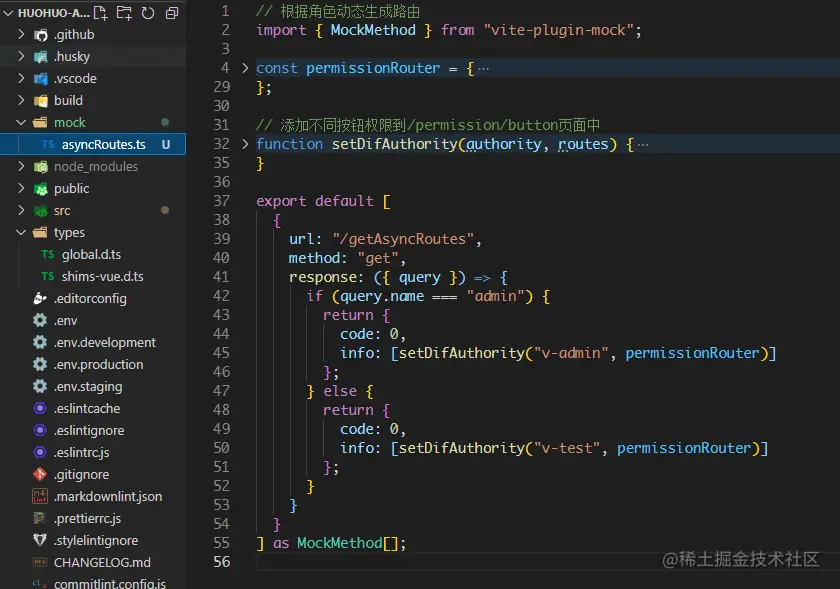840x589 pixels.
Task: Click gear icon of .env.staging
Action: click(x=40, y=386)
